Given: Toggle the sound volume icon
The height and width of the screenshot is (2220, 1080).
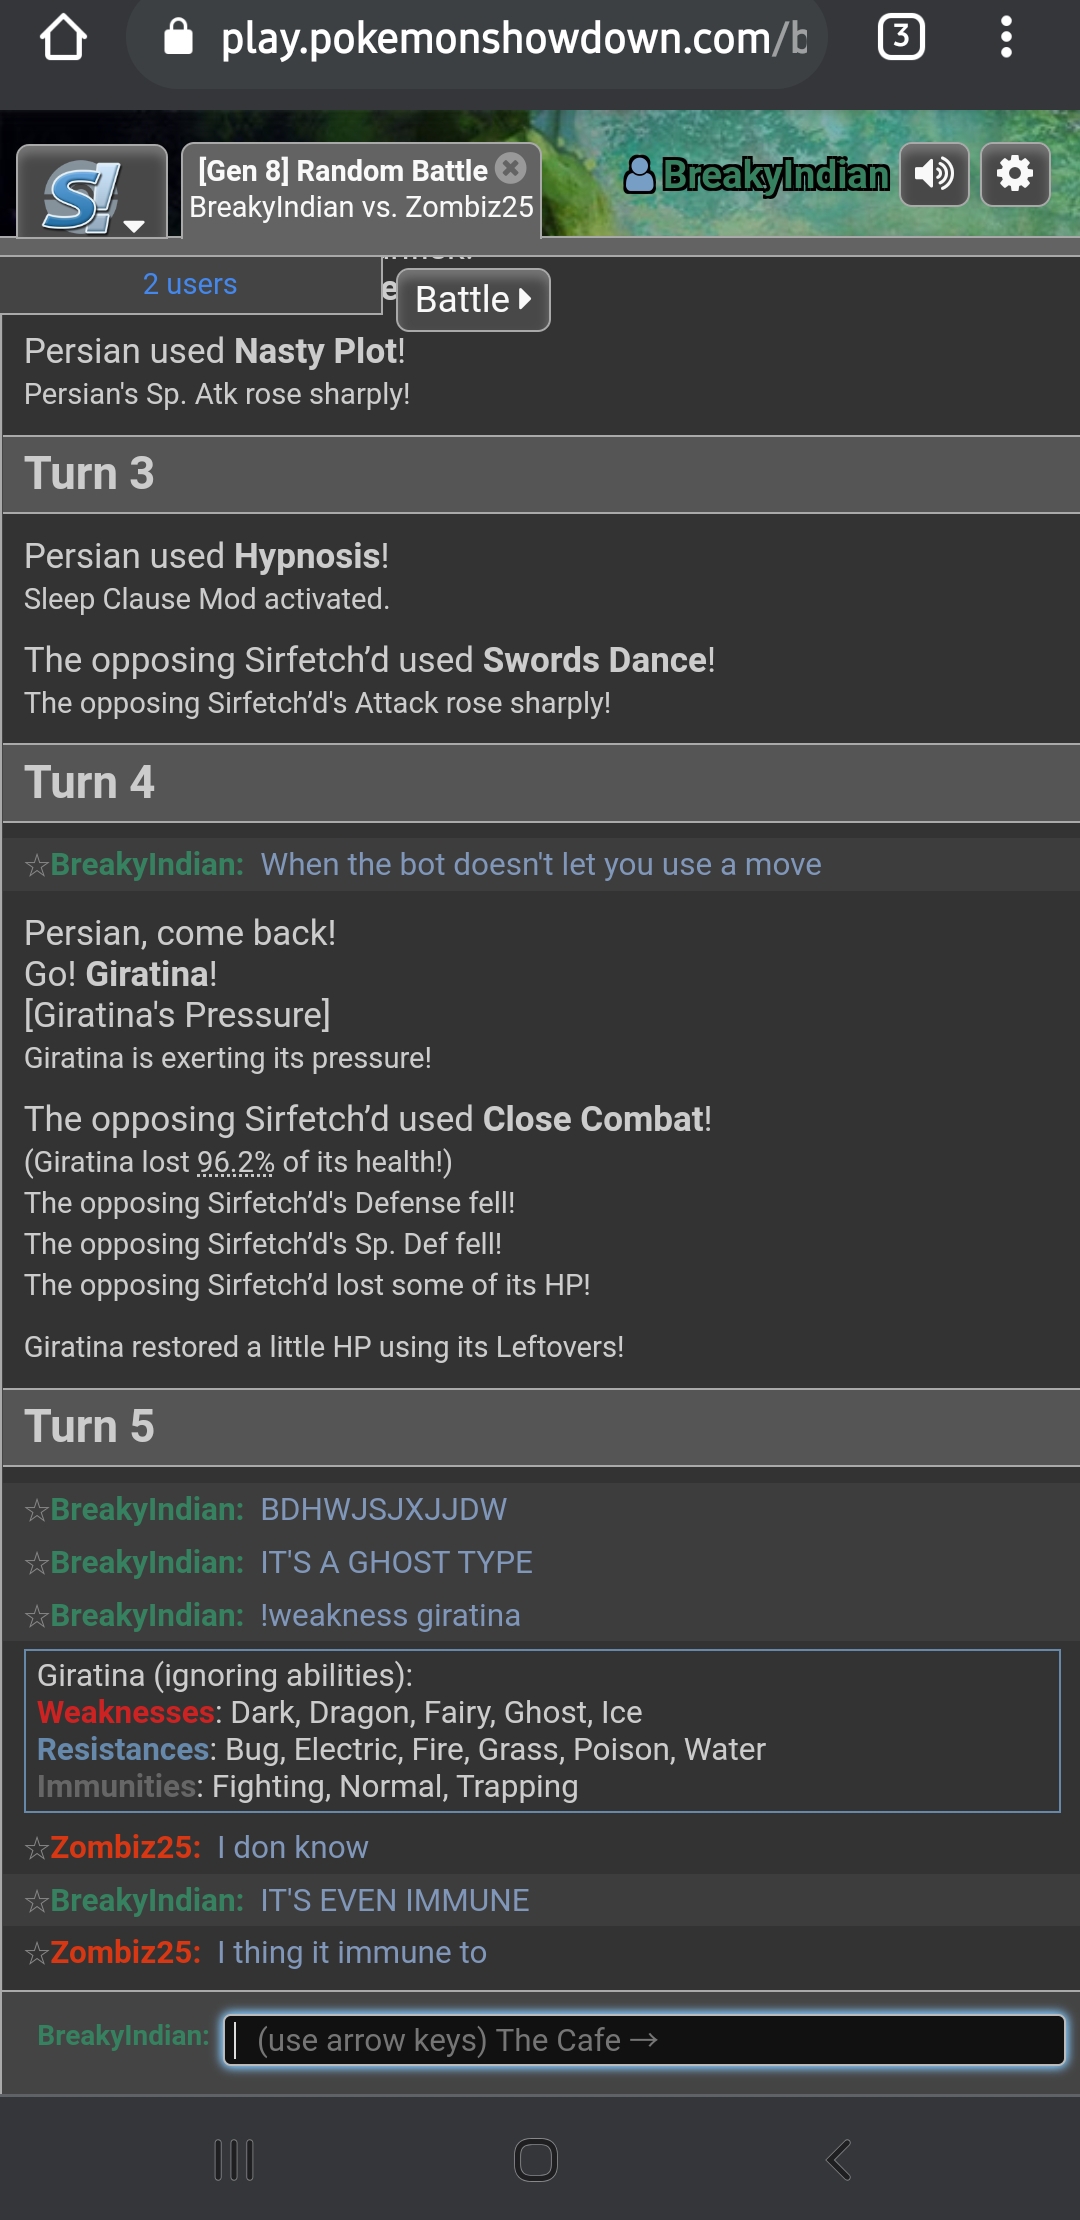Looking at the screenshot, I should pos(934,175).
